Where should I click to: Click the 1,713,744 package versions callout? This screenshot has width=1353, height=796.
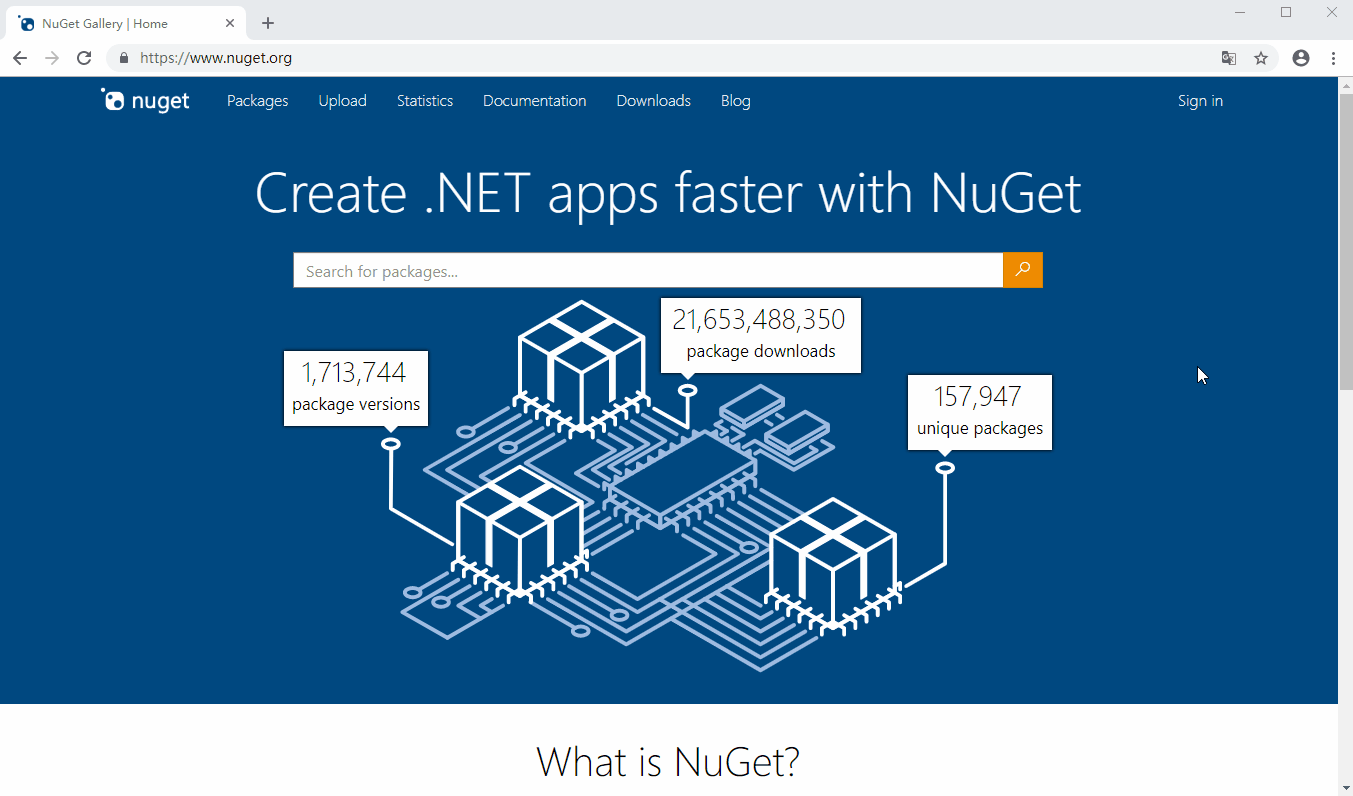[x=356, y=388]
